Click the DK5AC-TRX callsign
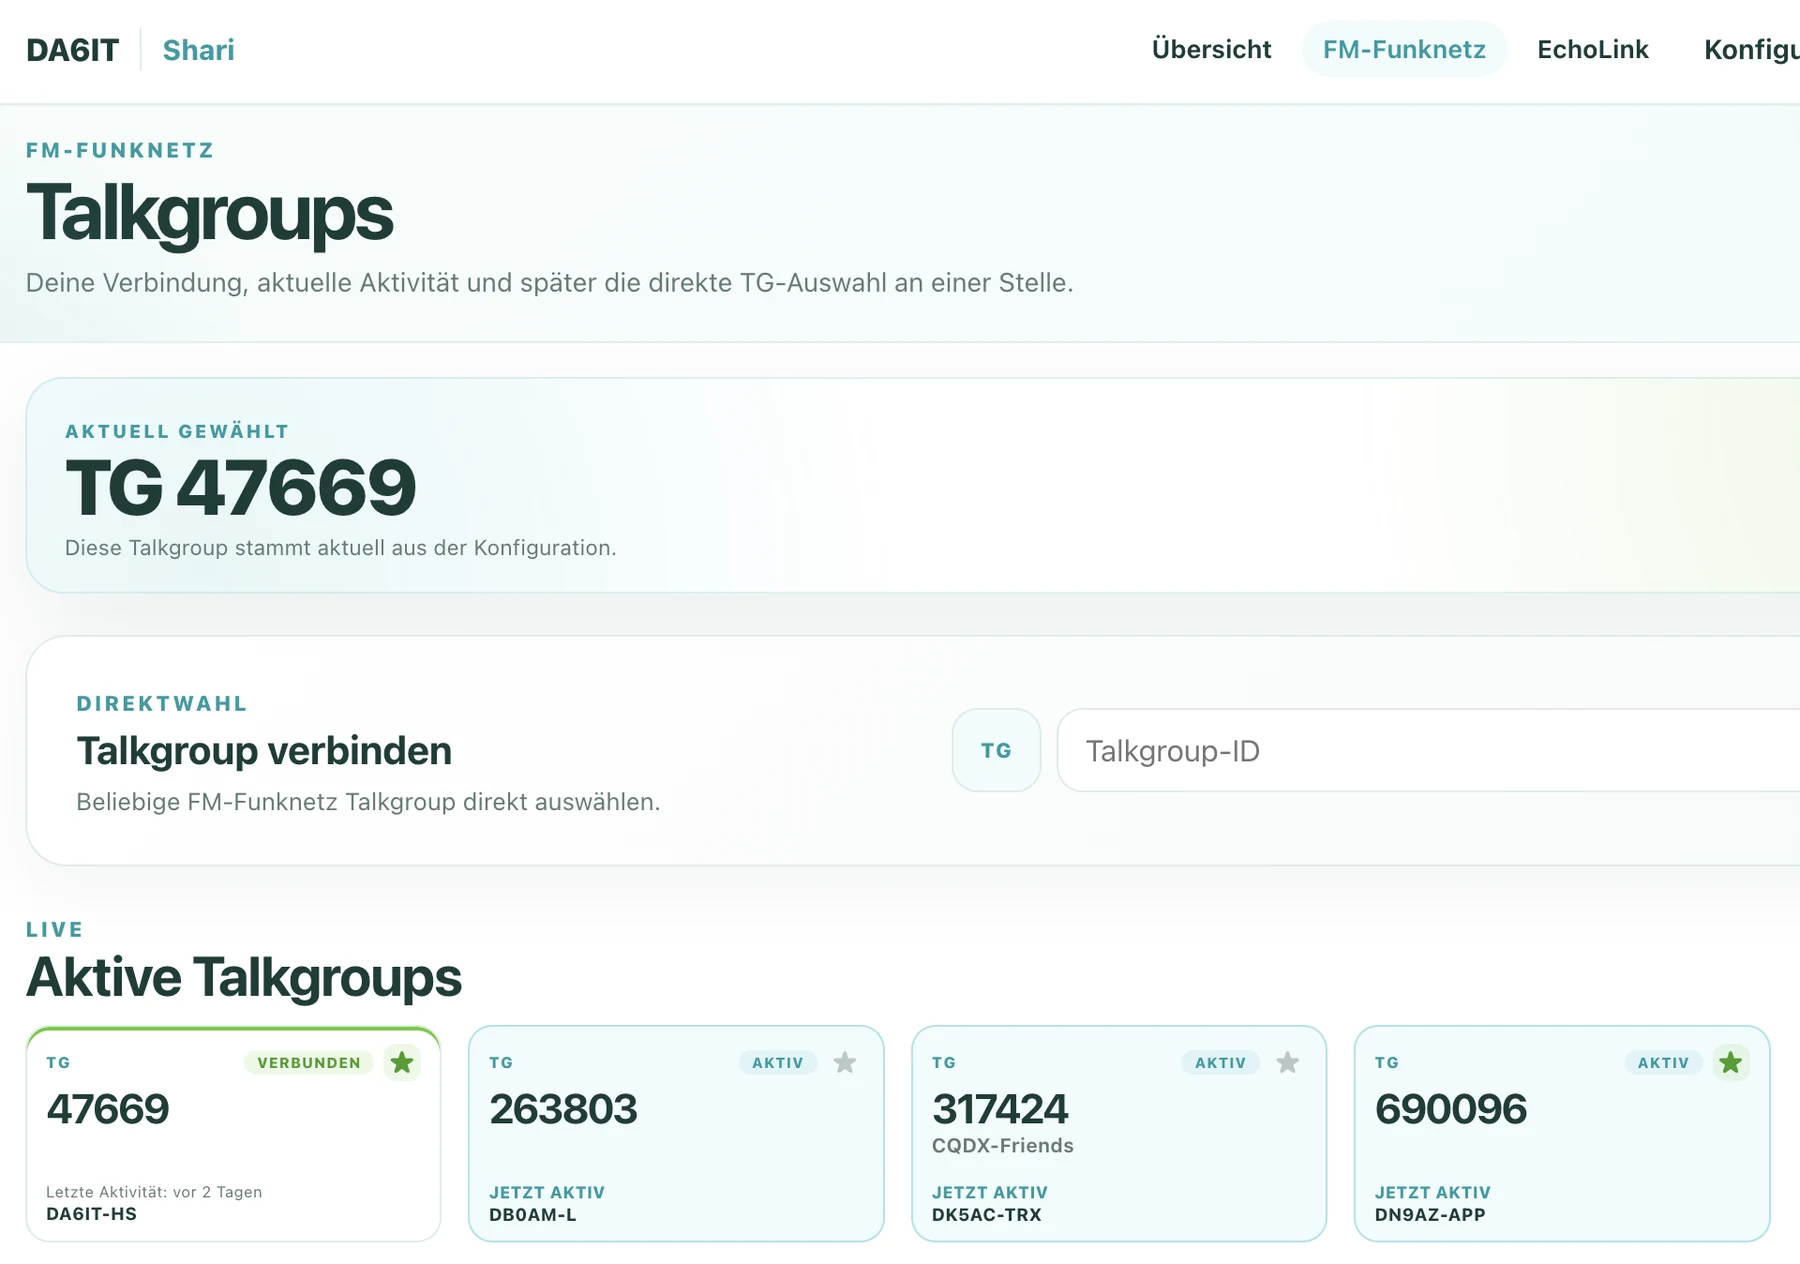Screen dimensions: 1800x1264 click(987, 1215)
